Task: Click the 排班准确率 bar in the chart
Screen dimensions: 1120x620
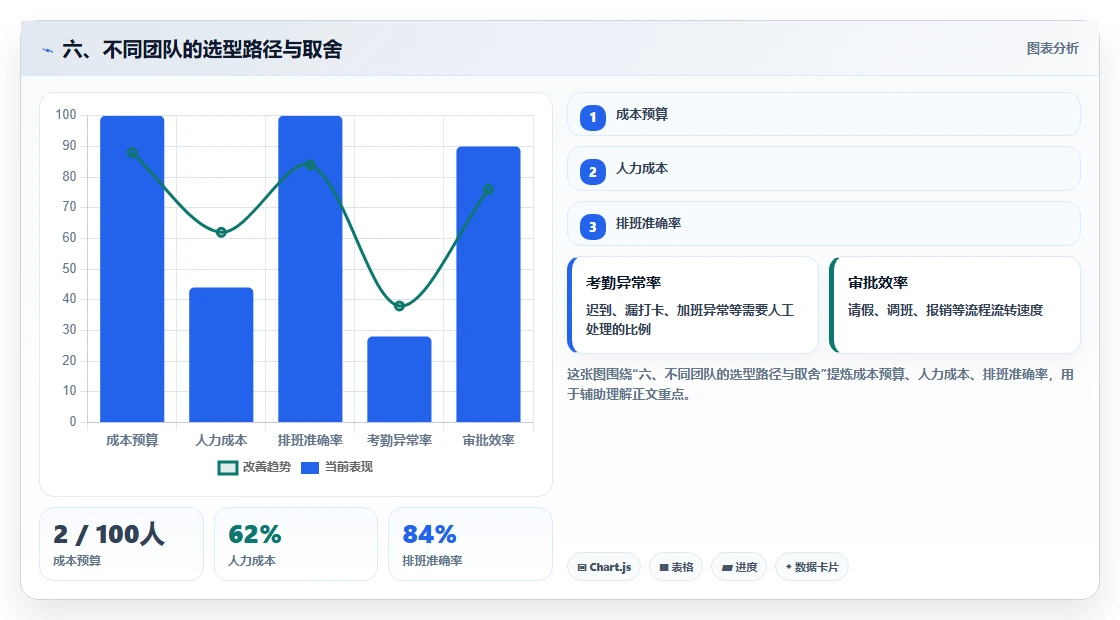Action: point(310,269)
